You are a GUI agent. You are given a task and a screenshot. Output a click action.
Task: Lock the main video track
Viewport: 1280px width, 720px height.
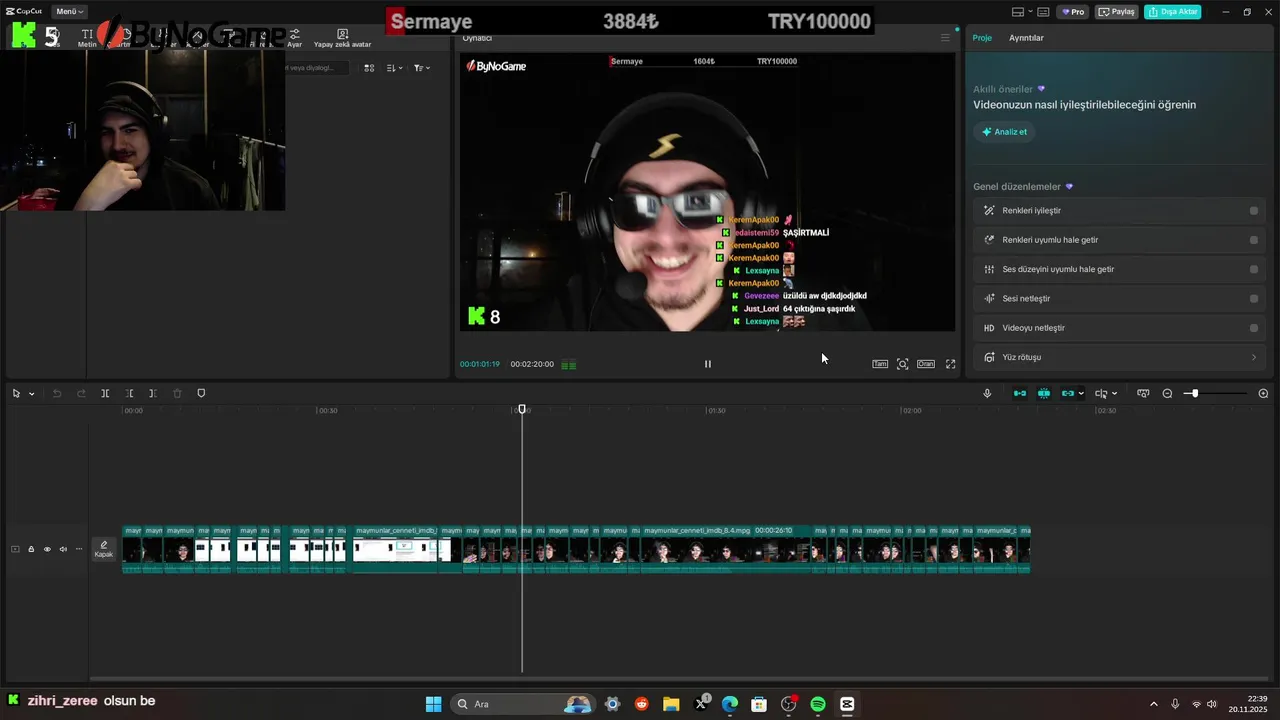tap(31, 549)
